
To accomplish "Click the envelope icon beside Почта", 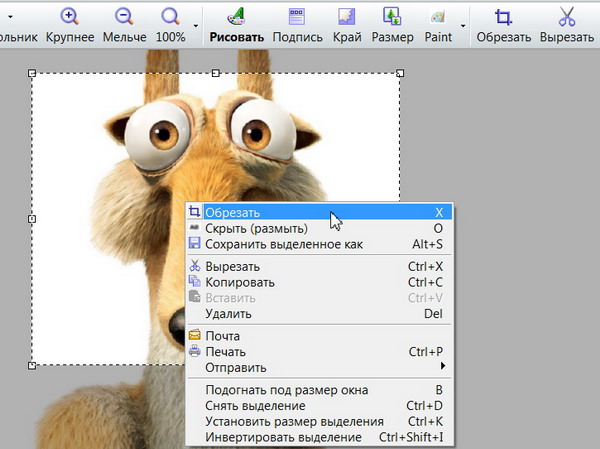I will pos(194,335).
